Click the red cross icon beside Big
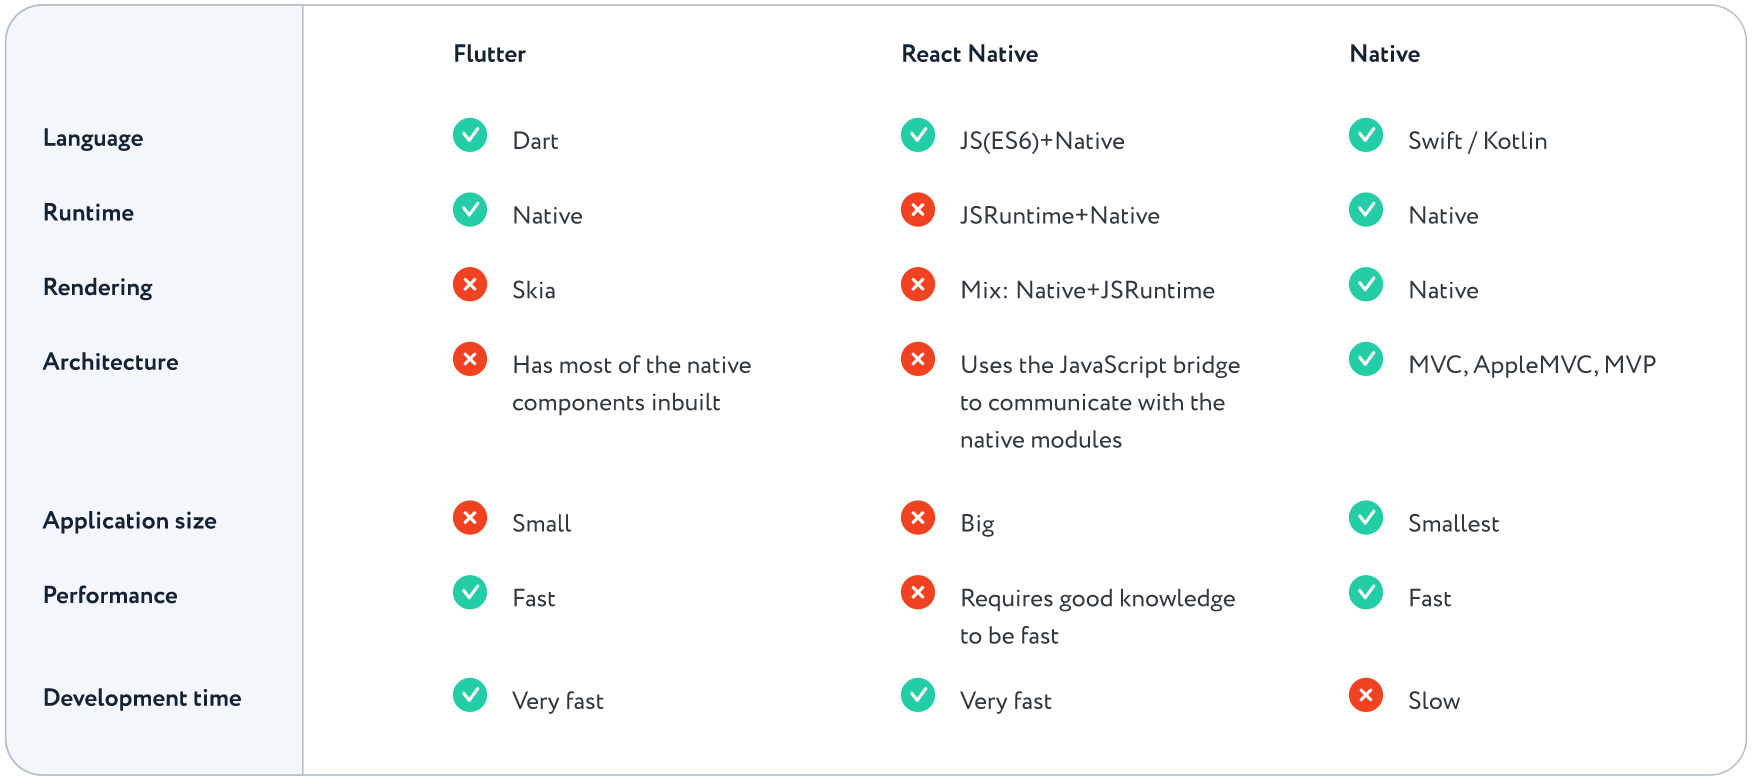The width and height of the screenshot is (1752, 782). coord(917,518)
